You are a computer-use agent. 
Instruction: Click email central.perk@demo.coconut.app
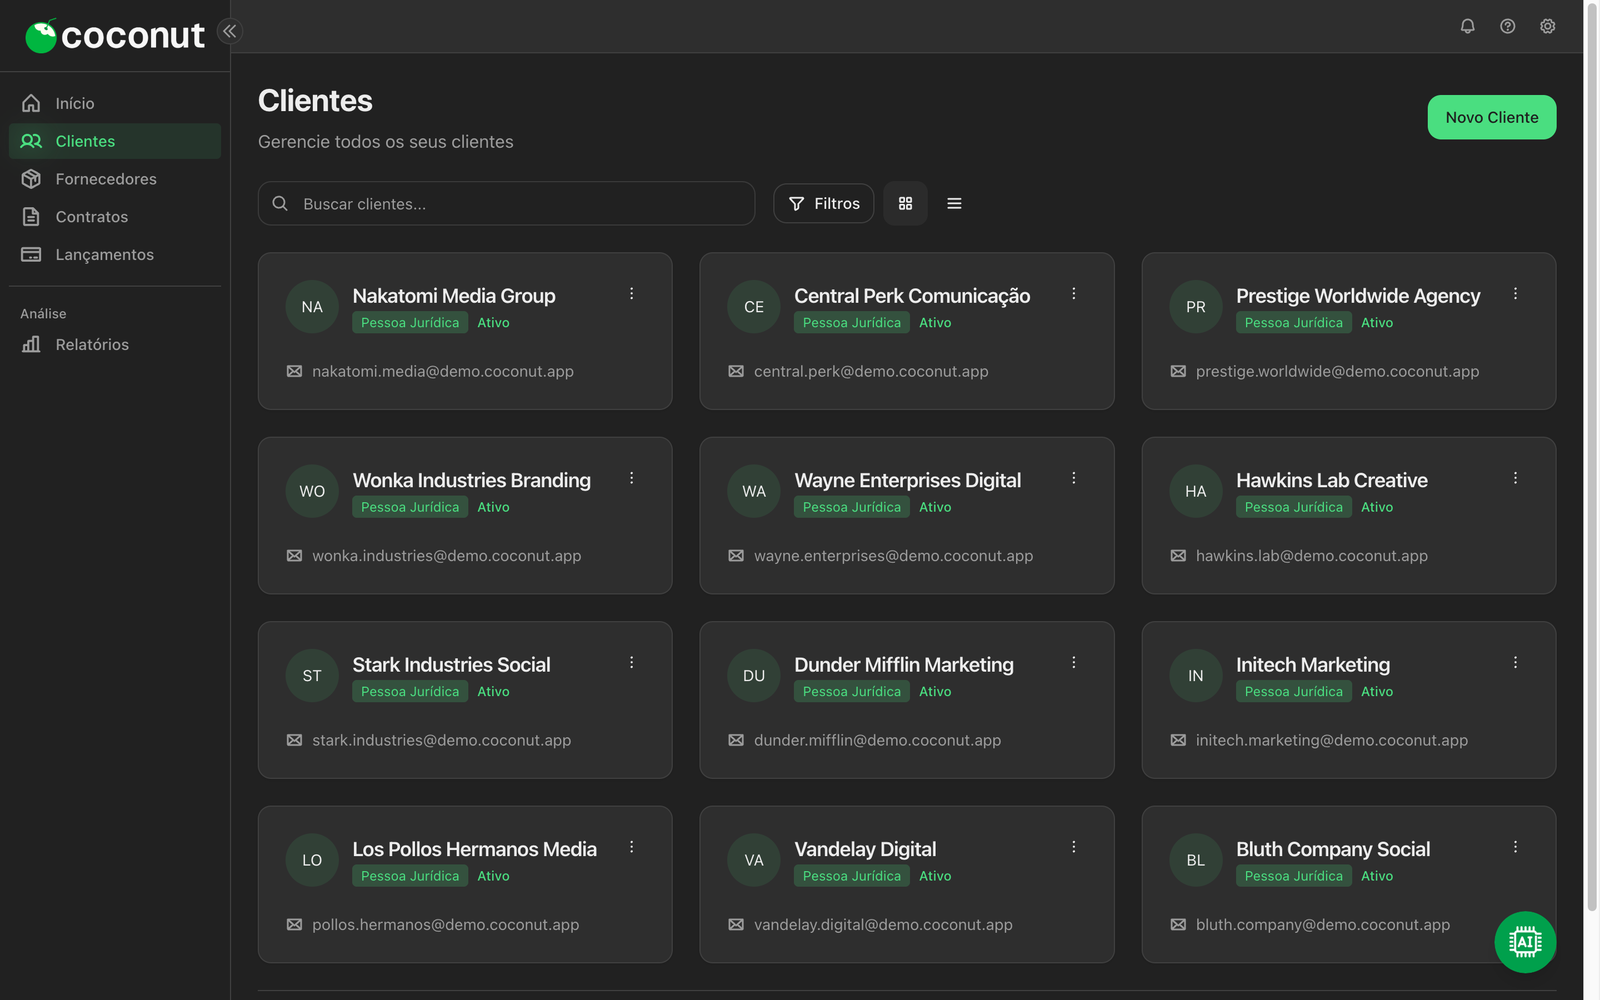point(871,371)
